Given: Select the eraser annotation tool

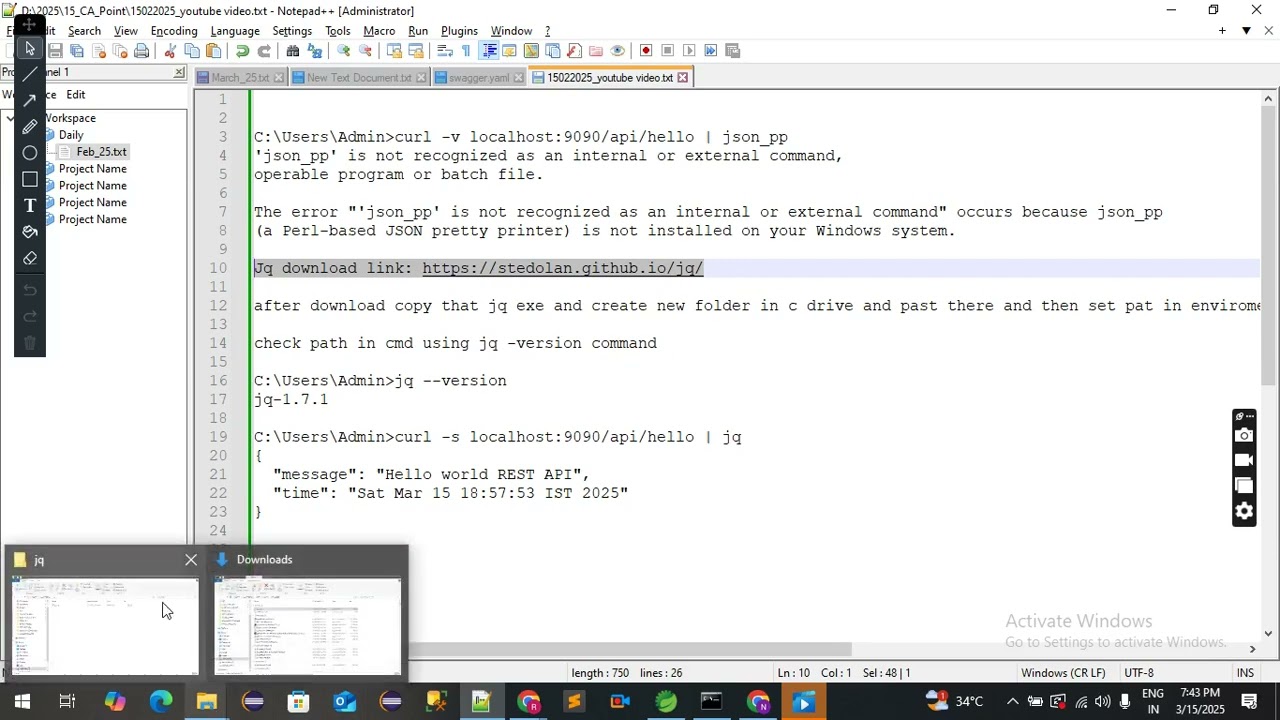Looking at the screenshot, I should [x=29, y=258].
